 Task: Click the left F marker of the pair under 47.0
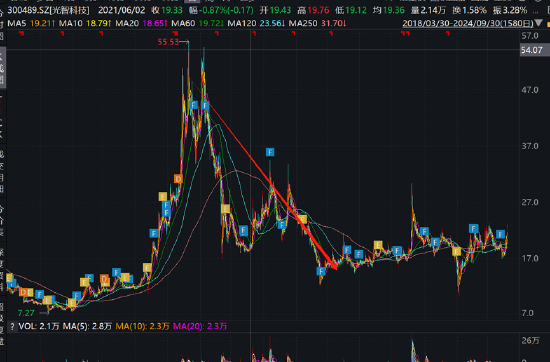tap(194, 105)
